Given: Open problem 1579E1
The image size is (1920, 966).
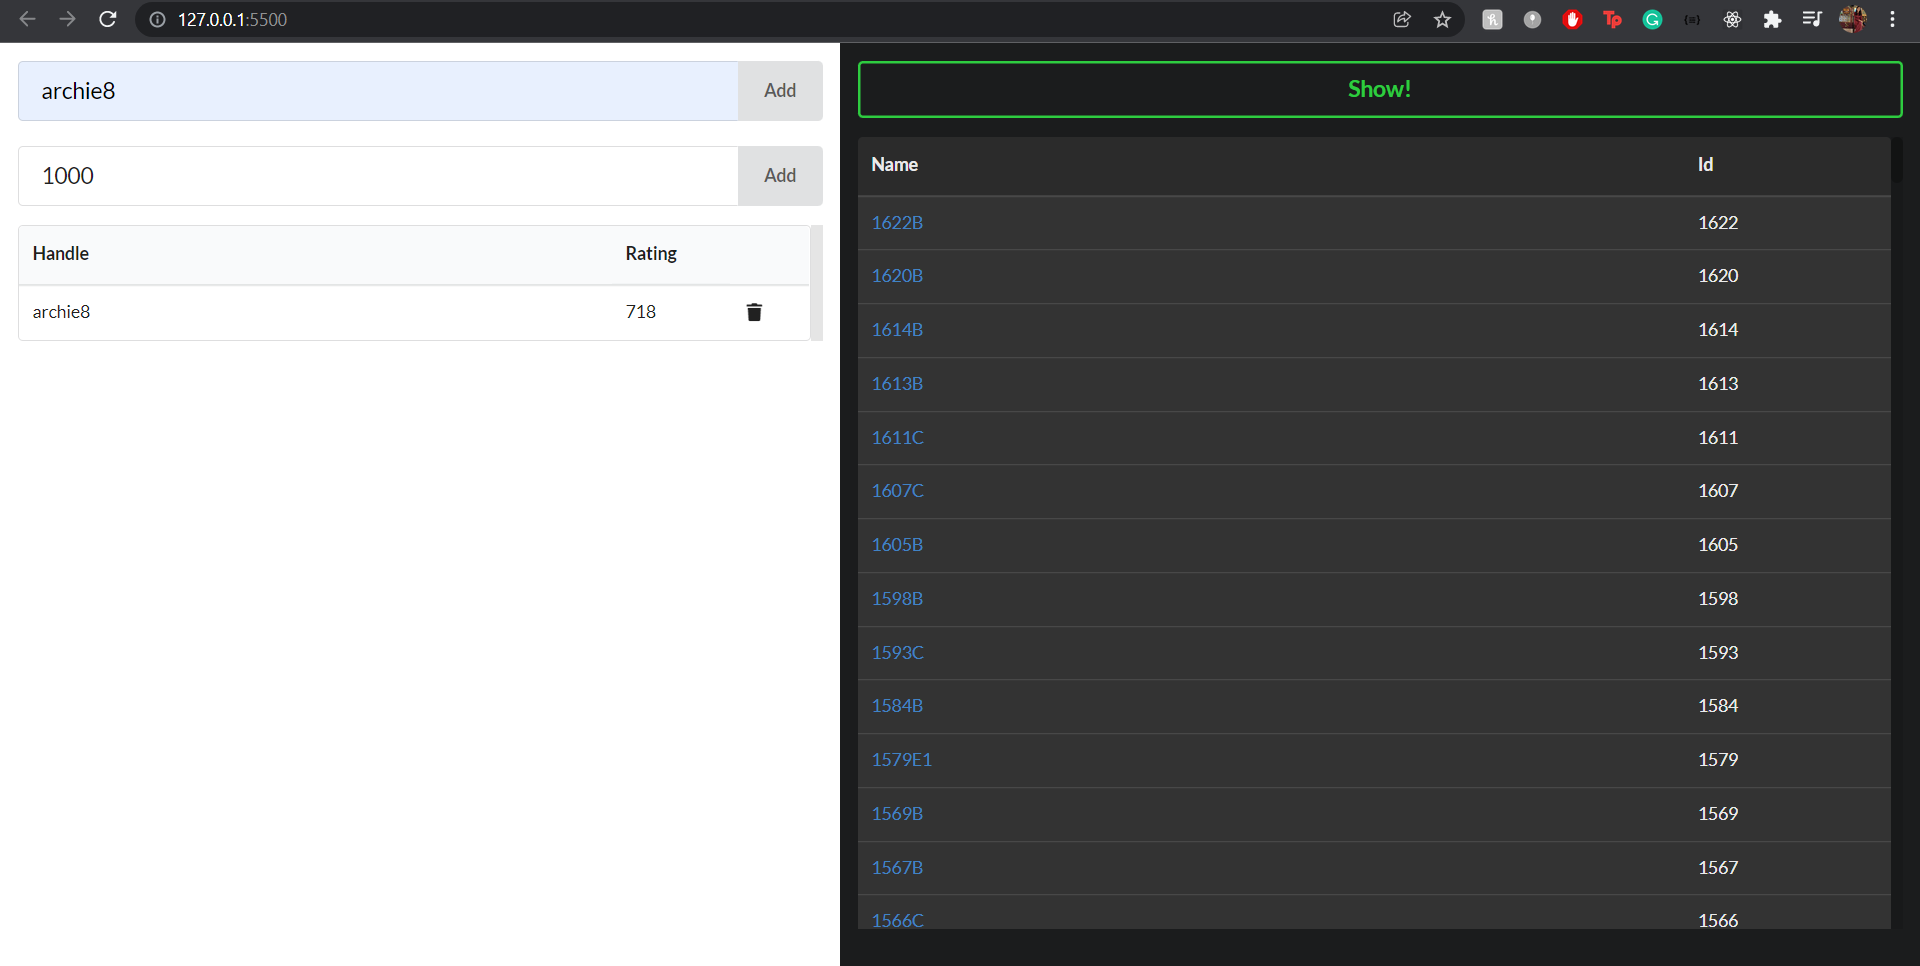Looking at the screenshot, I should pyautogui.click(x=901, y=759).
